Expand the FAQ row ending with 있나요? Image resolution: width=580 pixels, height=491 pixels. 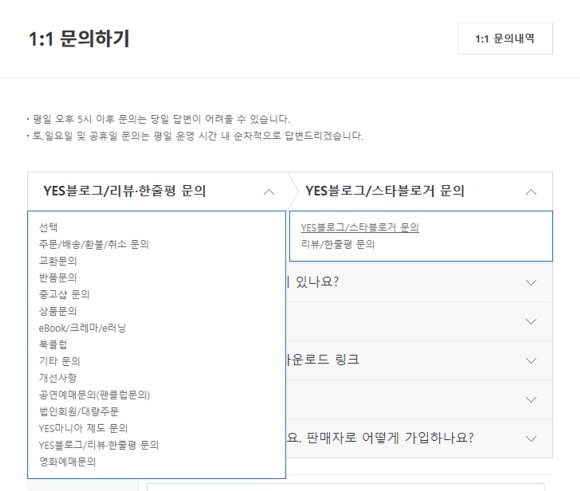click(x=419, y=282)
